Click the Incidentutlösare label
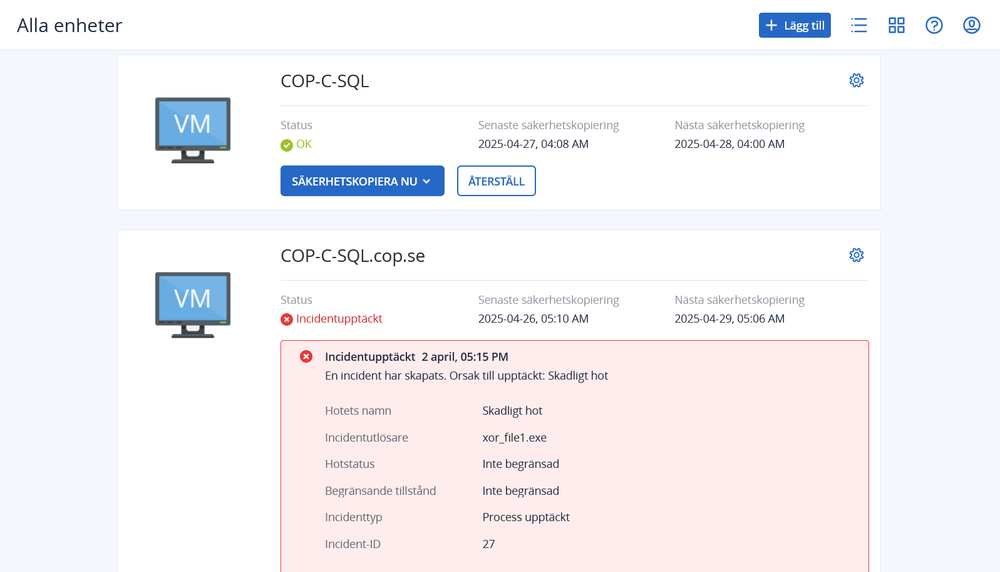The height and width of the screenshot is (572, 1000). (366, 437)
